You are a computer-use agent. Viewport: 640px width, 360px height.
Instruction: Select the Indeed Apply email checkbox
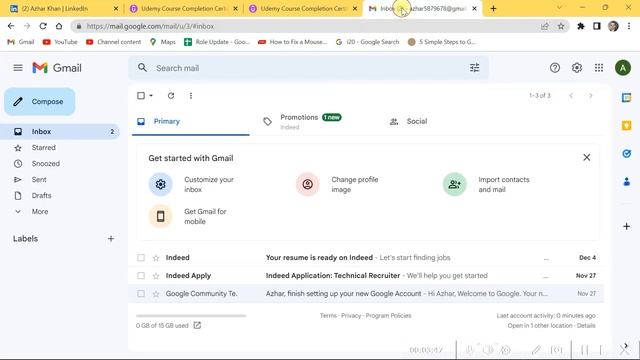pyautogui.click(x=141, y=276)
